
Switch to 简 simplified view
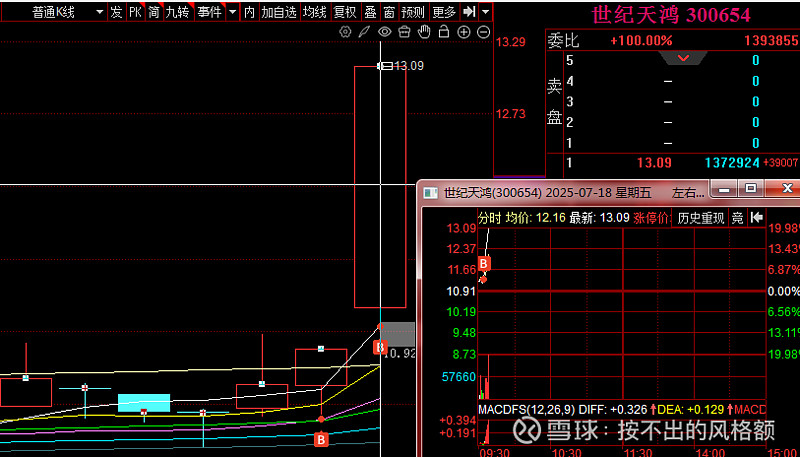click(154, 12)
